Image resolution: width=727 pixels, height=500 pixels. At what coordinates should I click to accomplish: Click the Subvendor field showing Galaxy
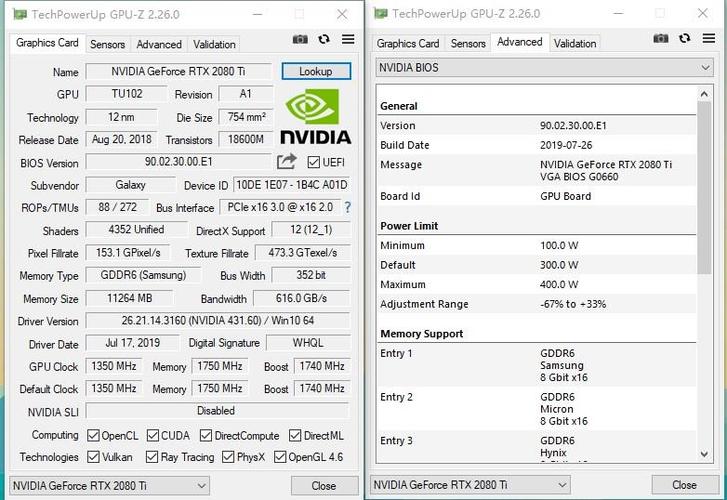click(131, 185)
